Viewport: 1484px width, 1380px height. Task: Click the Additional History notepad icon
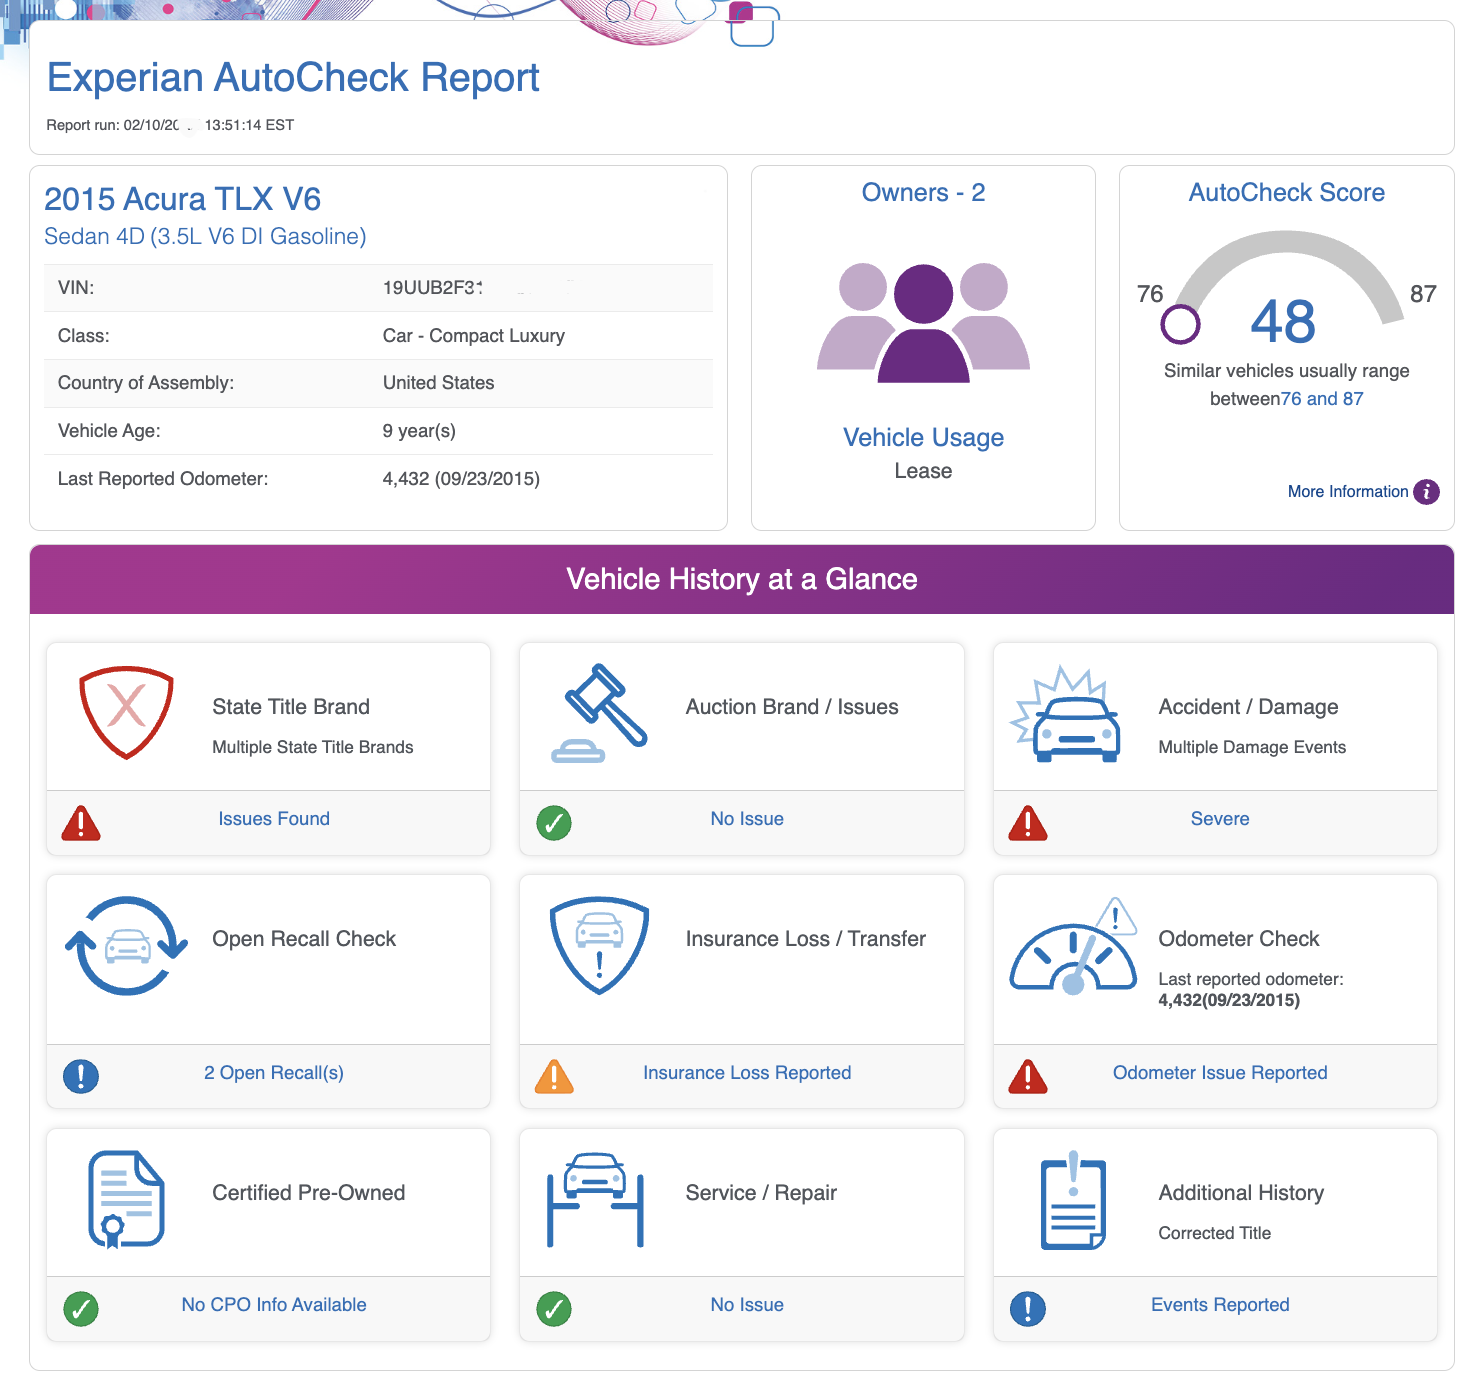[x=1072, y=1200]
